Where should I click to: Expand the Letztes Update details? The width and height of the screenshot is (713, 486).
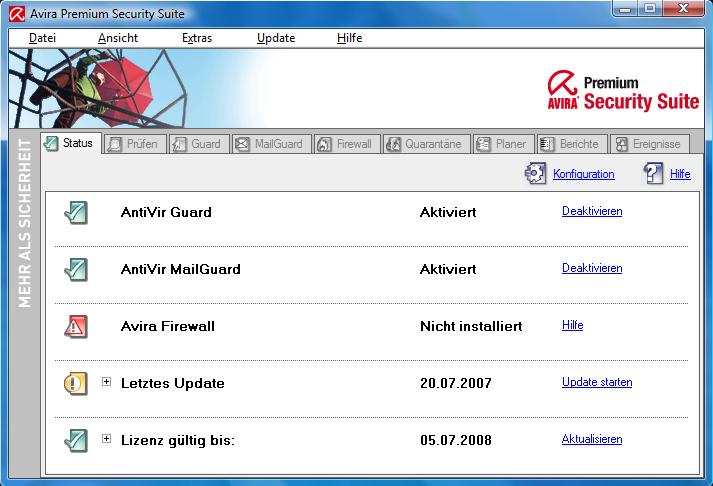[x=106, y=381]
